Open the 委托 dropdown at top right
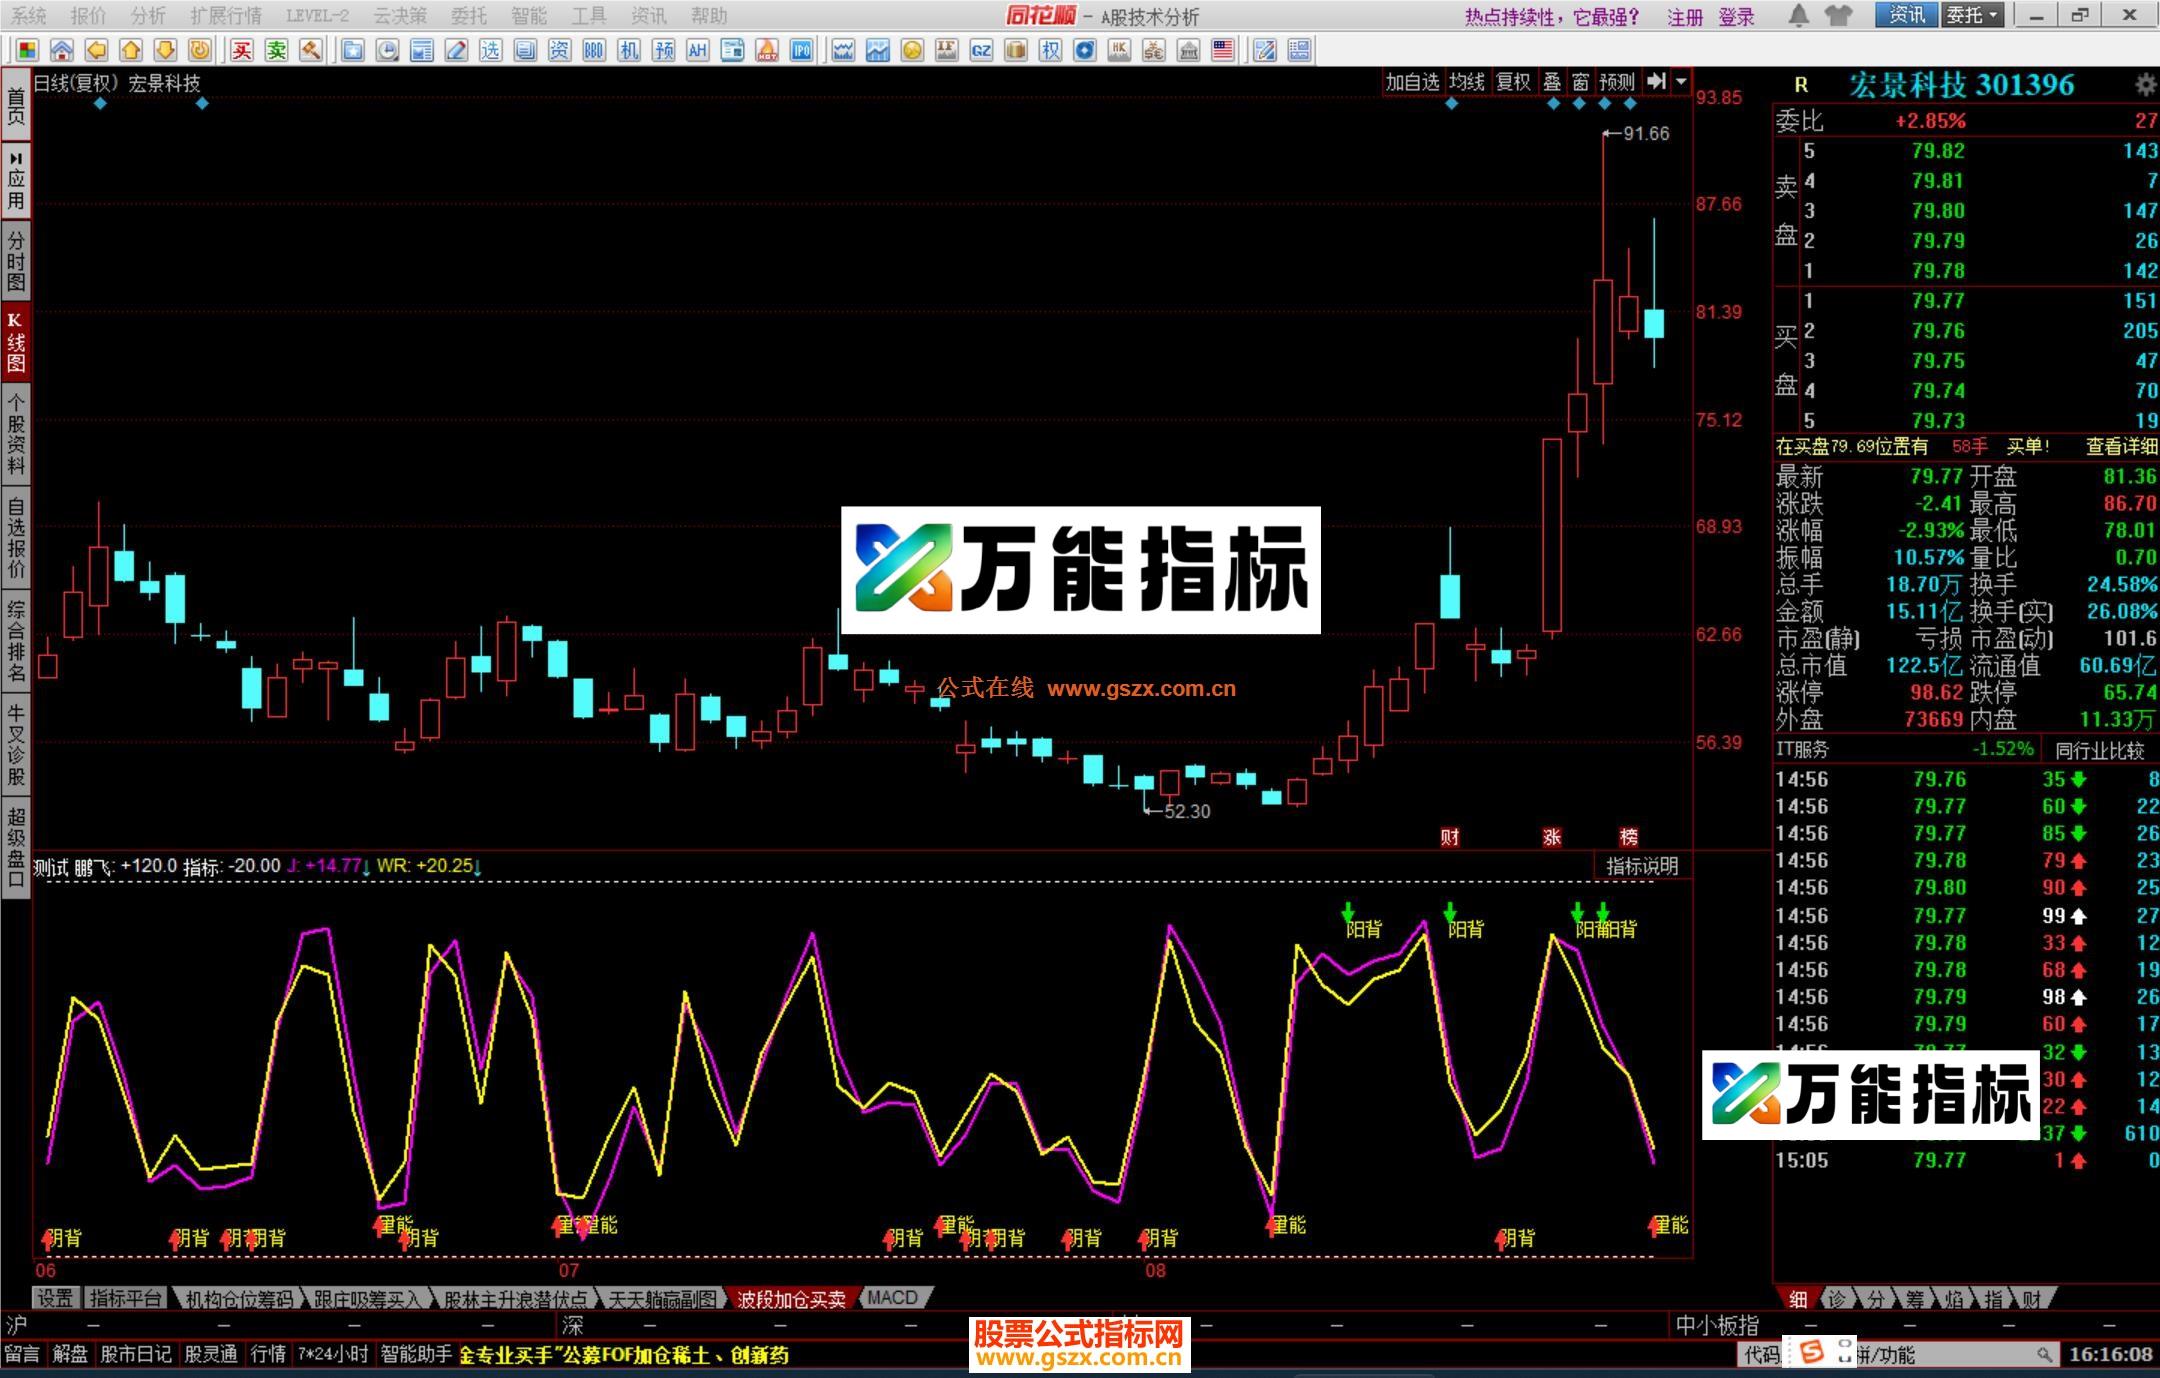Viewport: 2160px width, 1378px height. pyautogui.click(x=1972, y=16)
